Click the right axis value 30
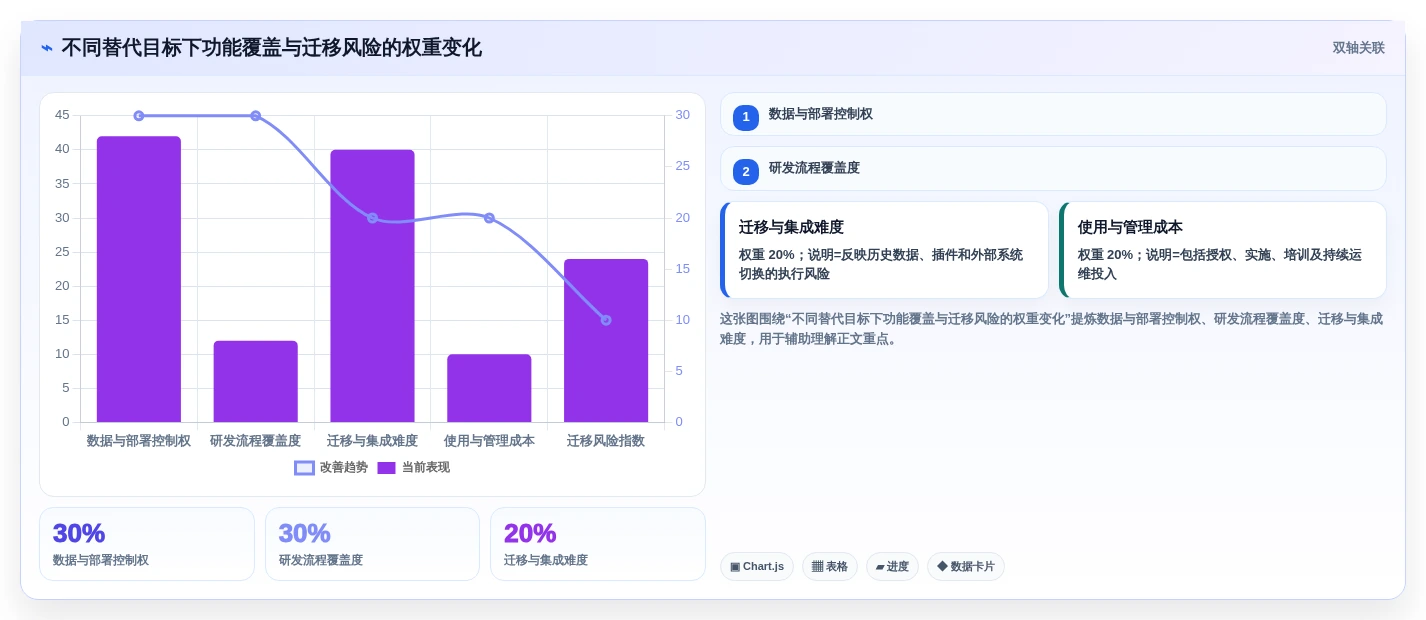Screen dimensions: 1426x620 tap(682, 115)
